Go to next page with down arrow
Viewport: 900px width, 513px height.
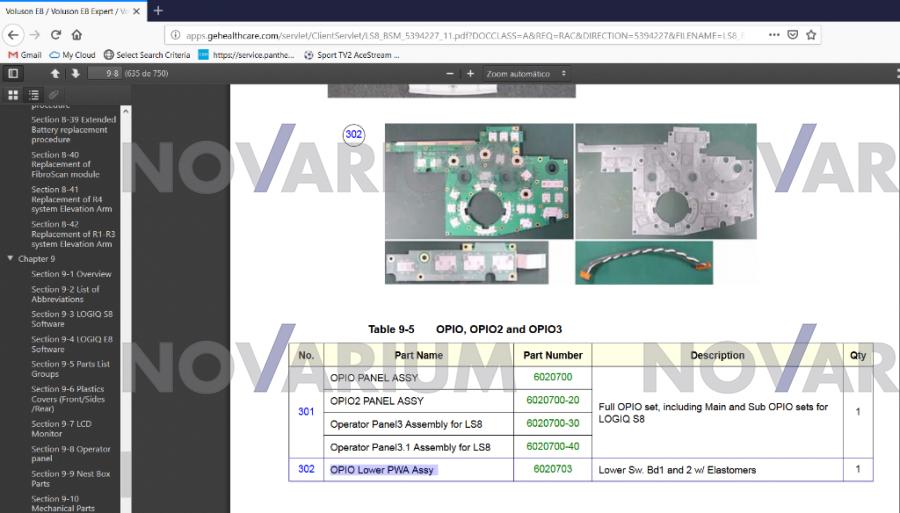click(x=75, y=74)
